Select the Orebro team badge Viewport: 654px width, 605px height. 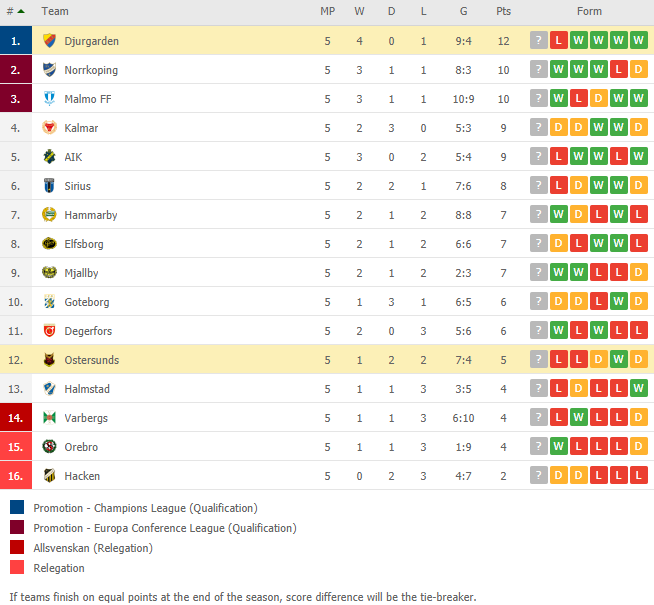(49, 447)
